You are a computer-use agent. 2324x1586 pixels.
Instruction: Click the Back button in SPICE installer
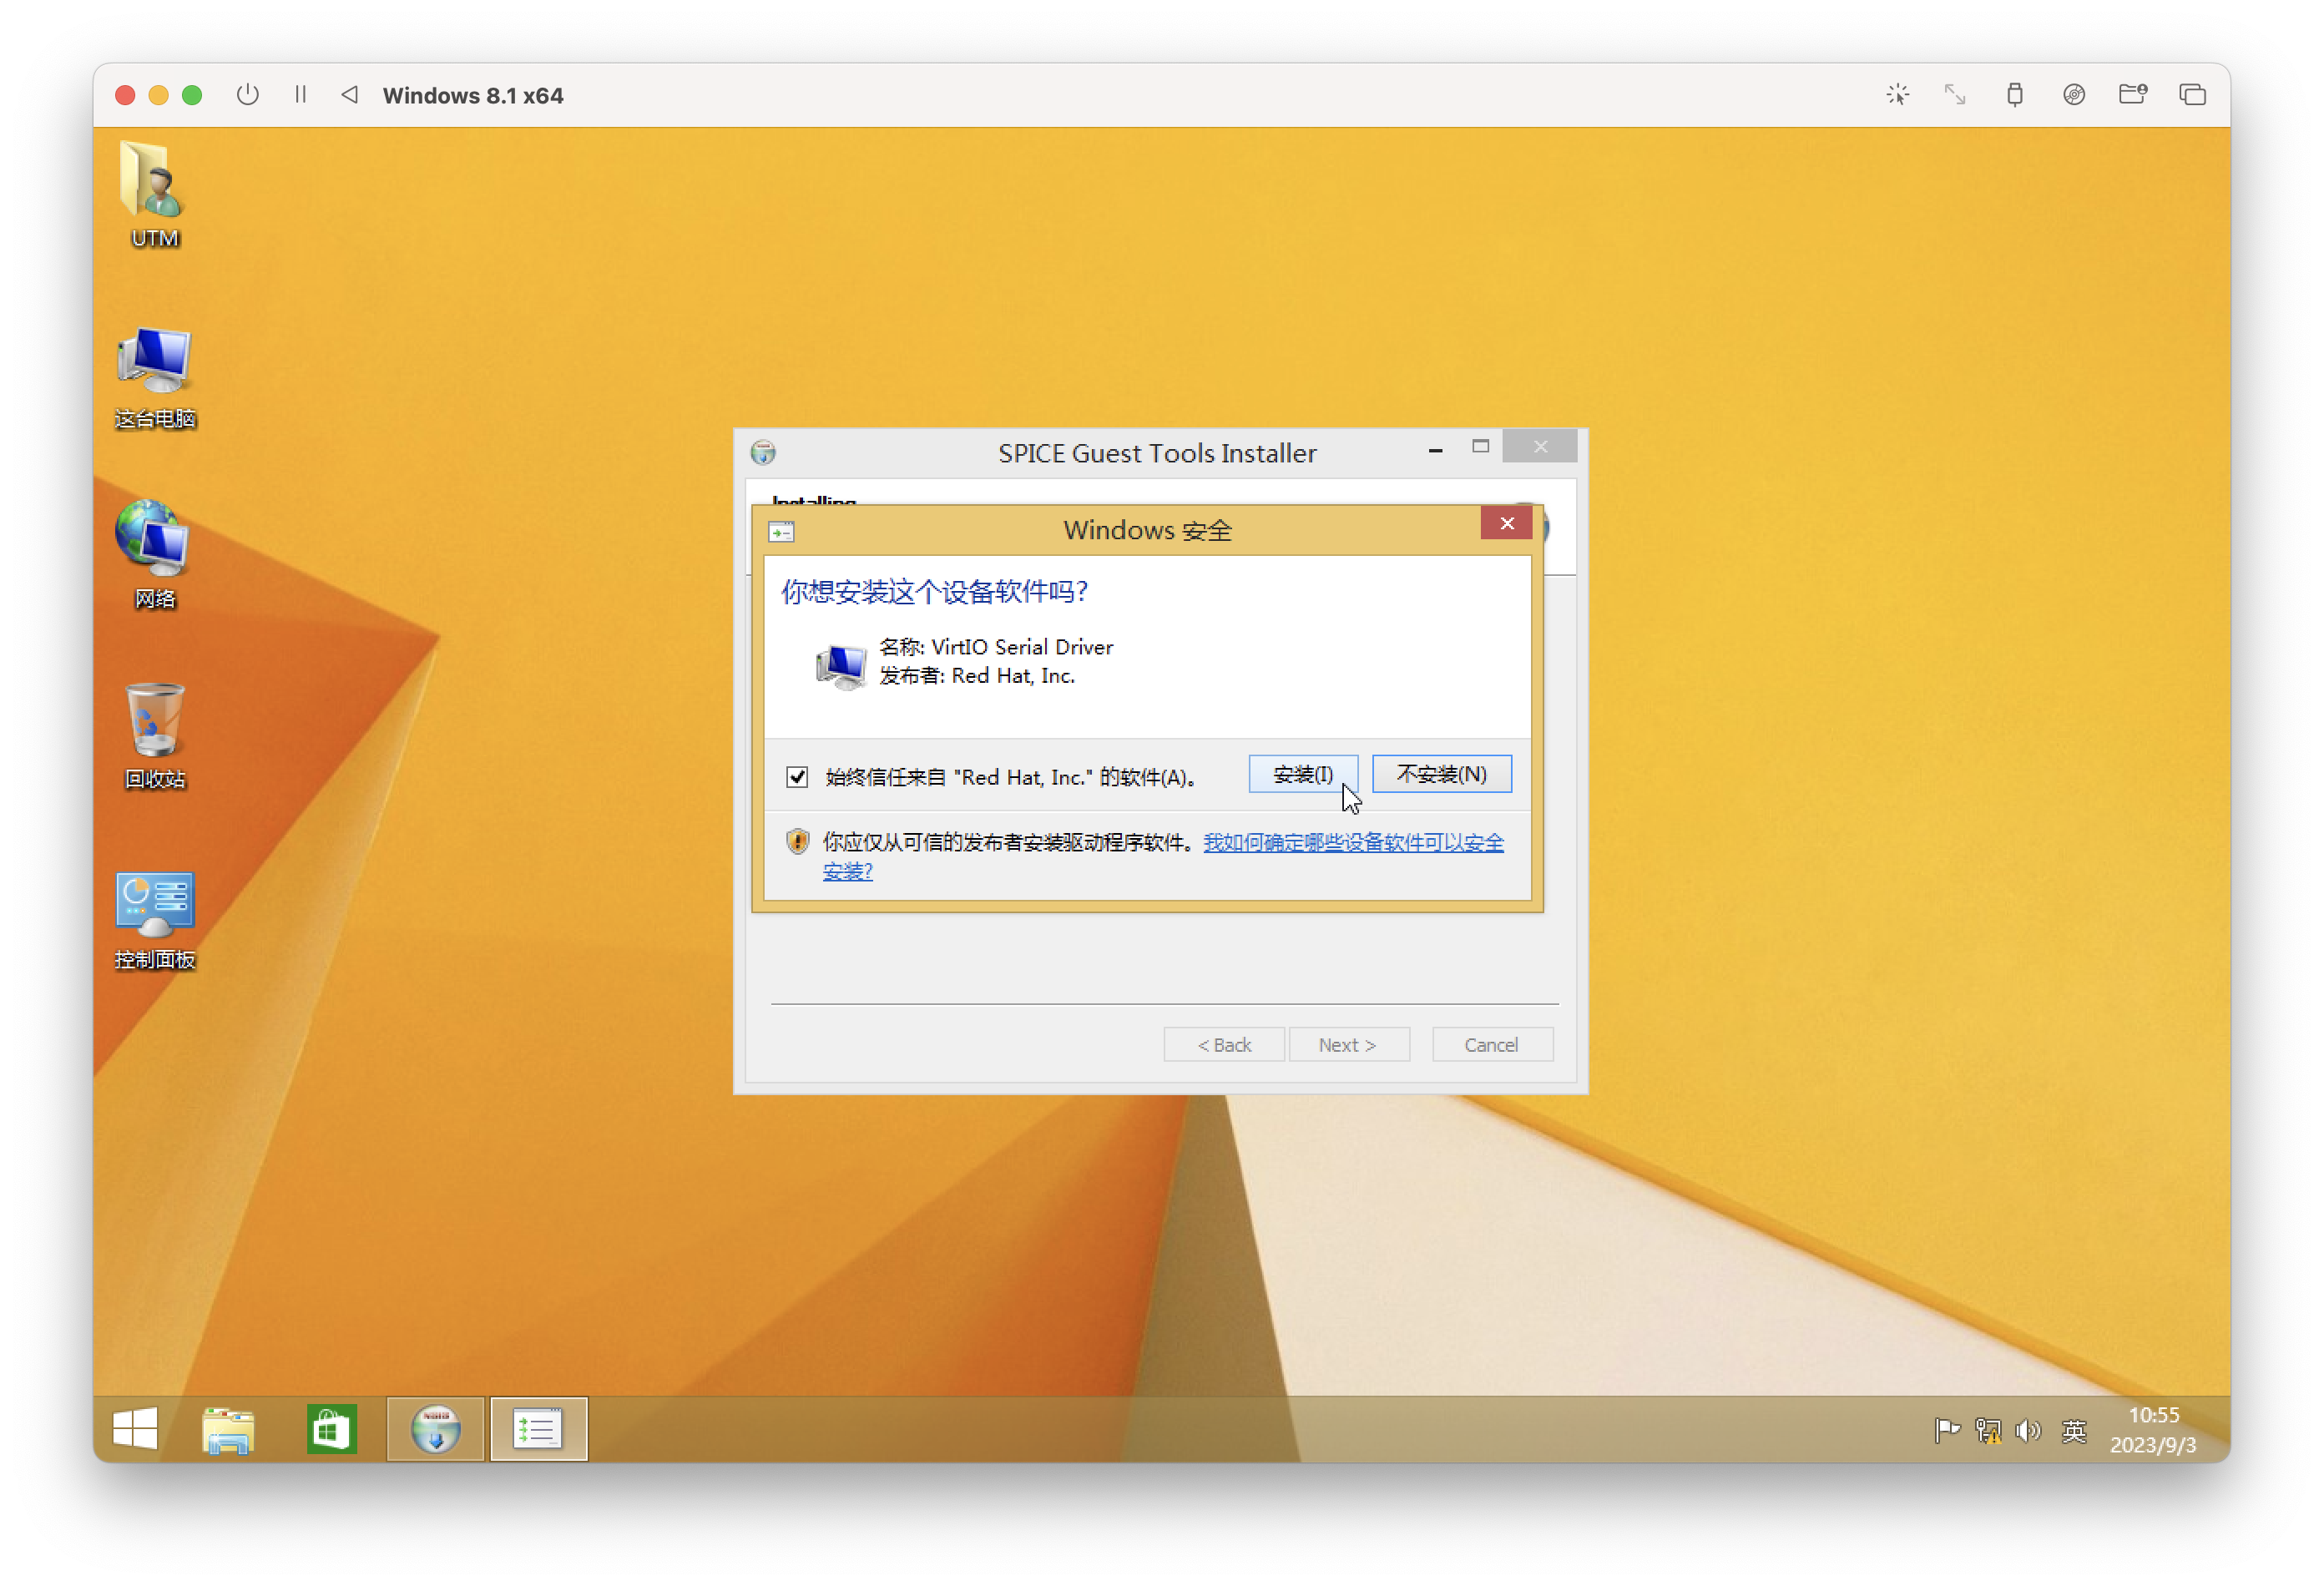tap(1223, 1044)
